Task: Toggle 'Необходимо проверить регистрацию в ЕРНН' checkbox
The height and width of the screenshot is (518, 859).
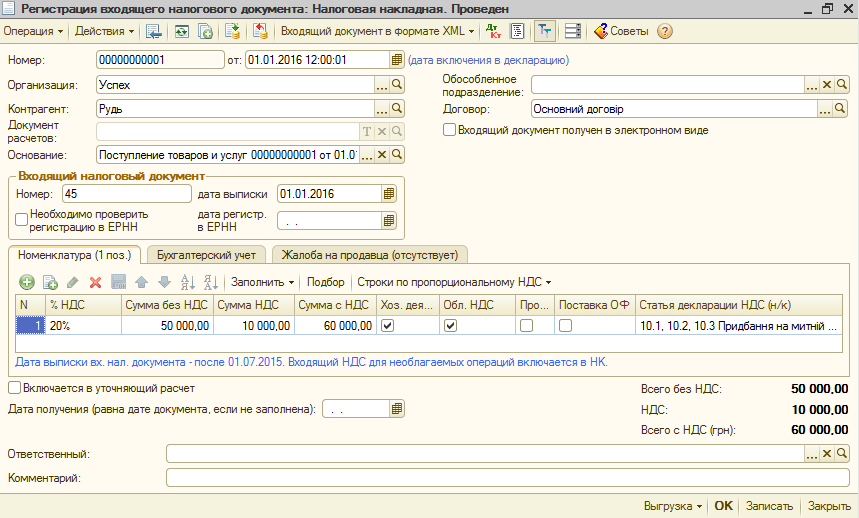Action: [x=22, y=220]
